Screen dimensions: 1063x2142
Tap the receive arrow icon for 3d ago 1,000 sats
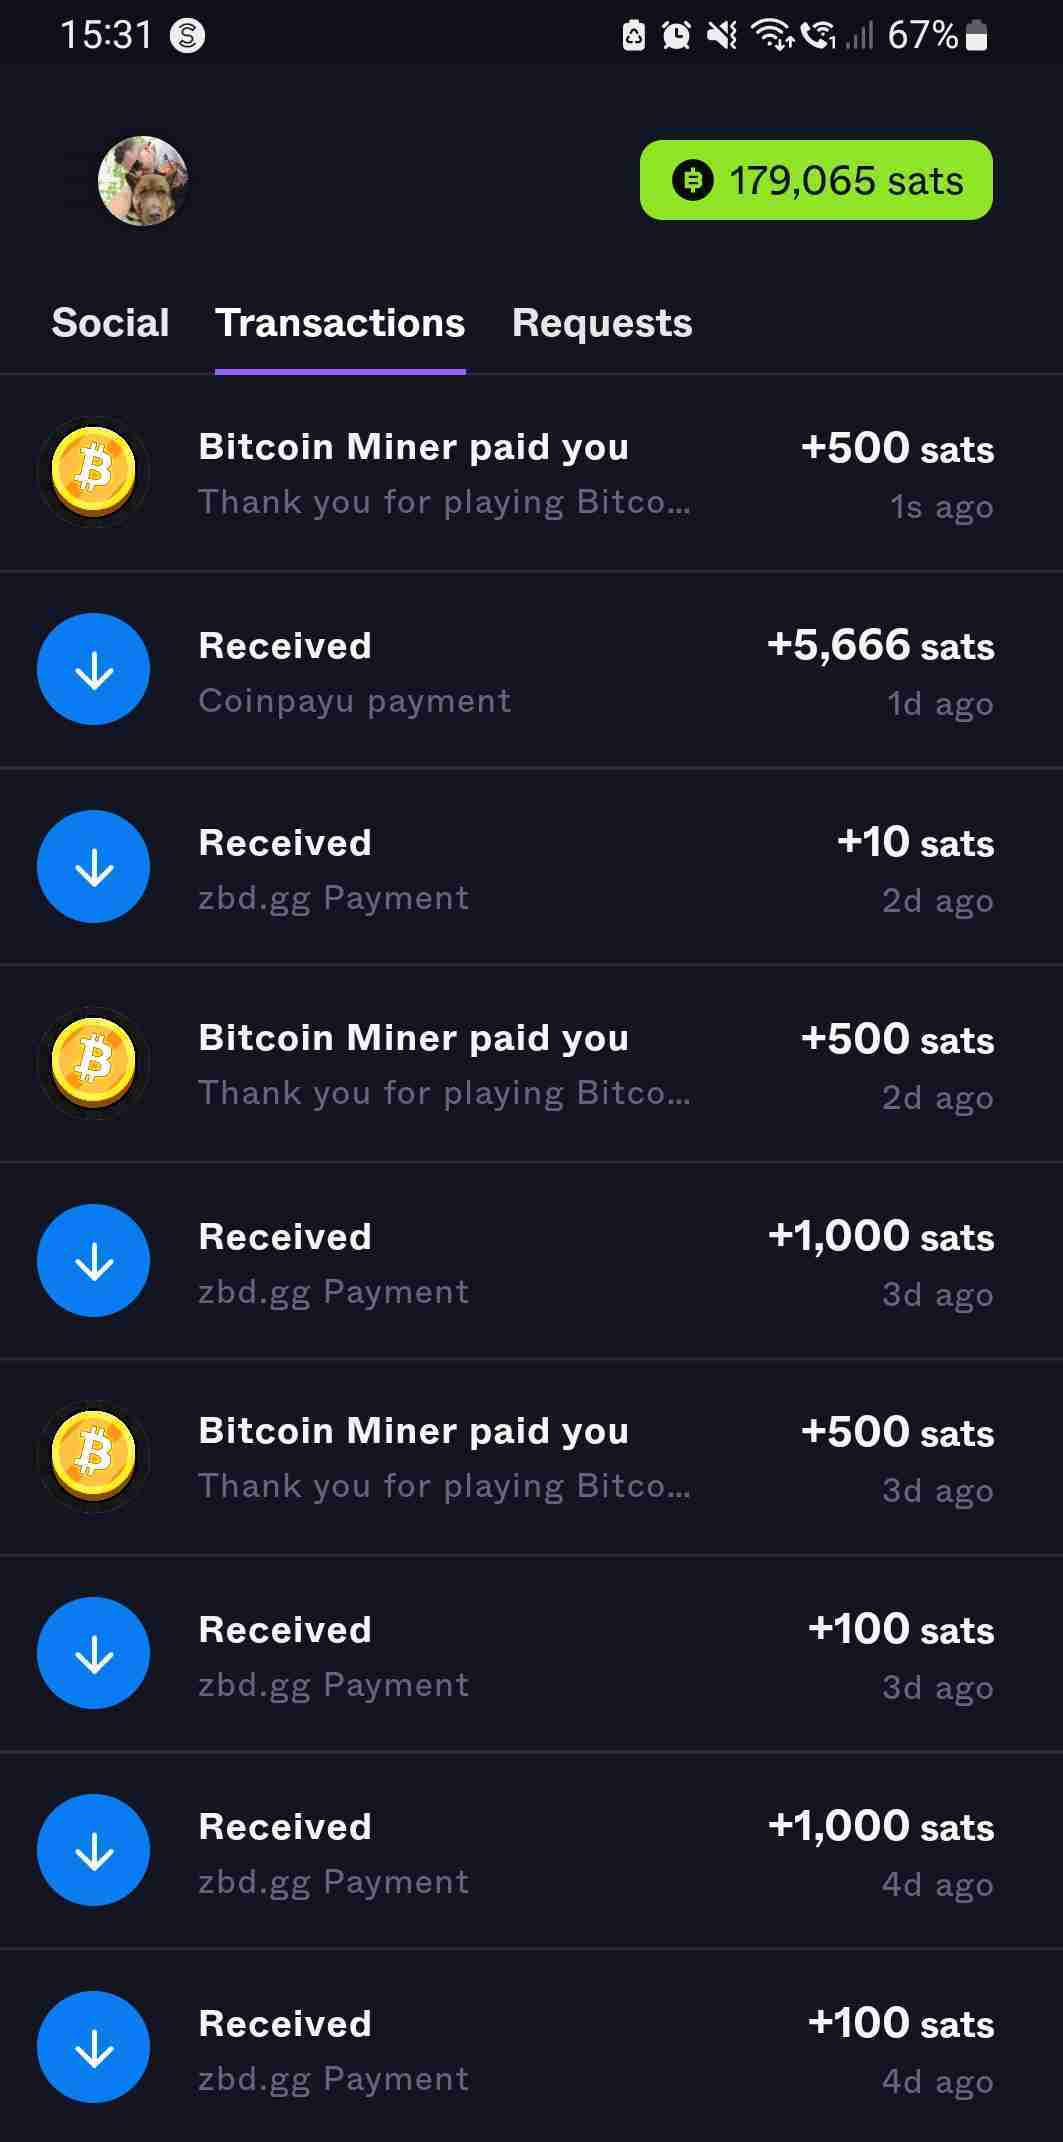tap(94, 1260)
